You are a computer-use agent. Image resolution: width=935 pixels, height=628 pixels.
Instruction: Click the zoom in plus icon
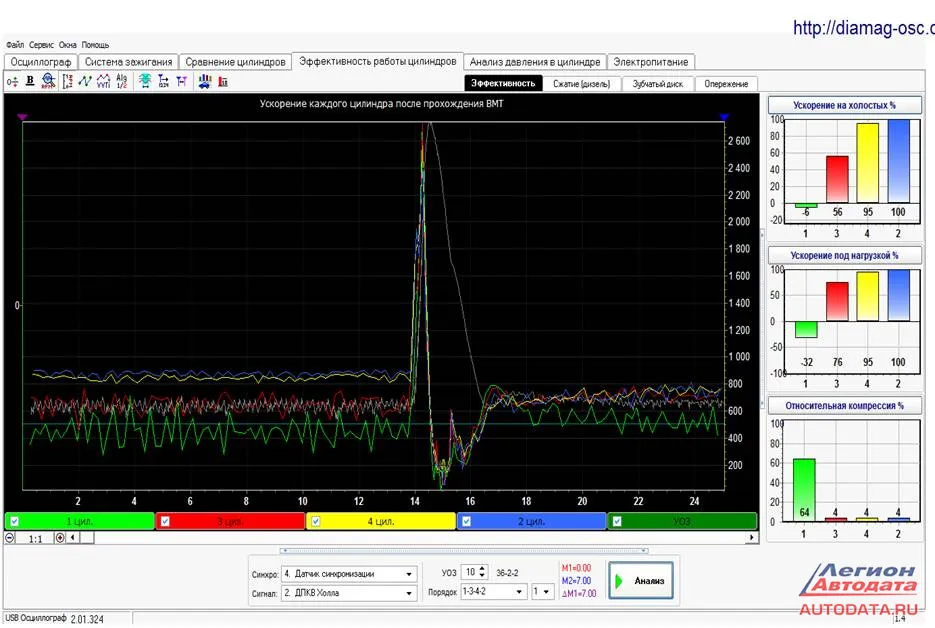(60, 538)
